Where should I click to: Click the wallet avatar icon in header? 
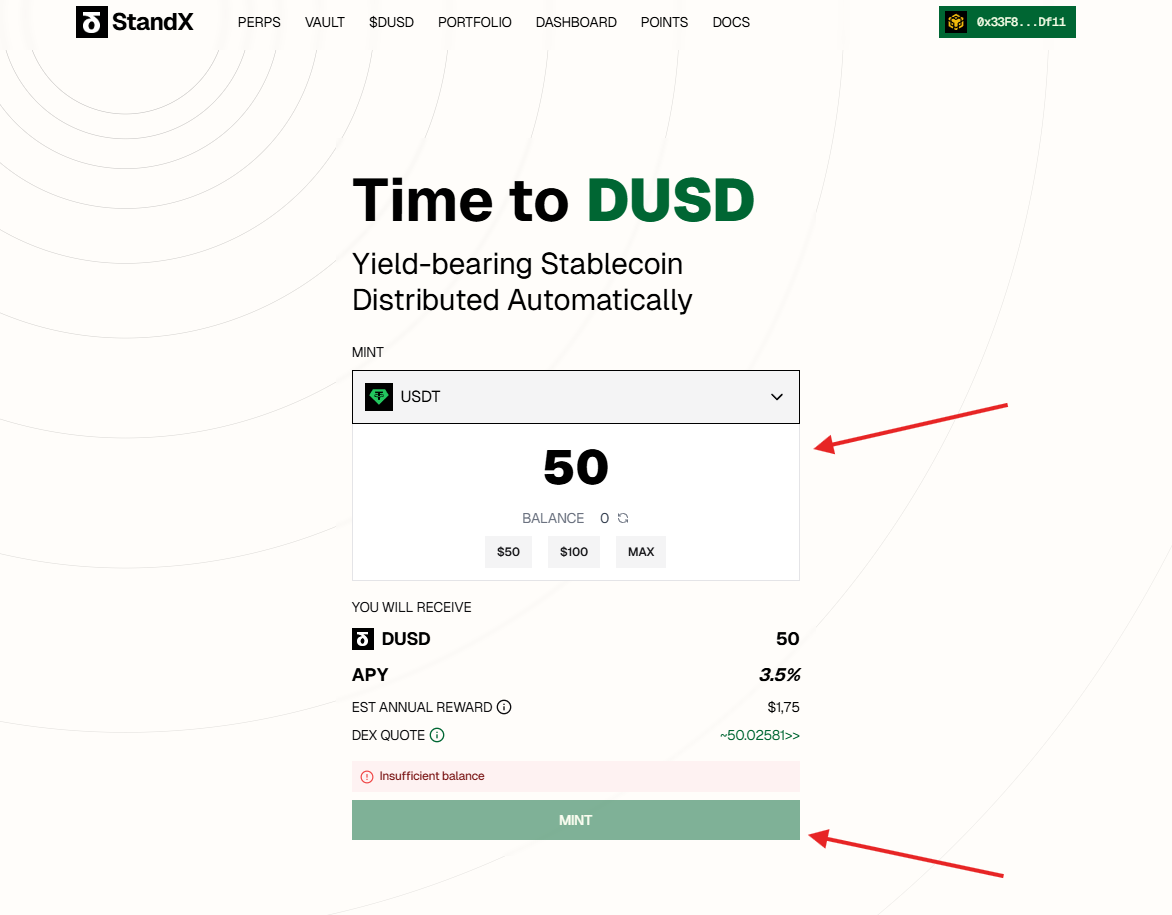click(956, 22)
